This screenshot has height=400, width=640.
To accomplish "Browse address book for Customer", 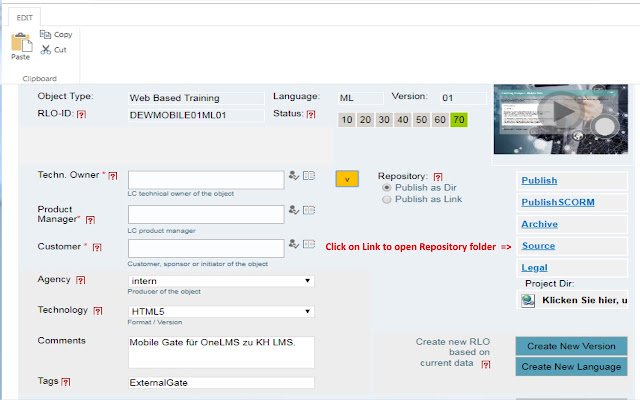I will coord(309,244).
